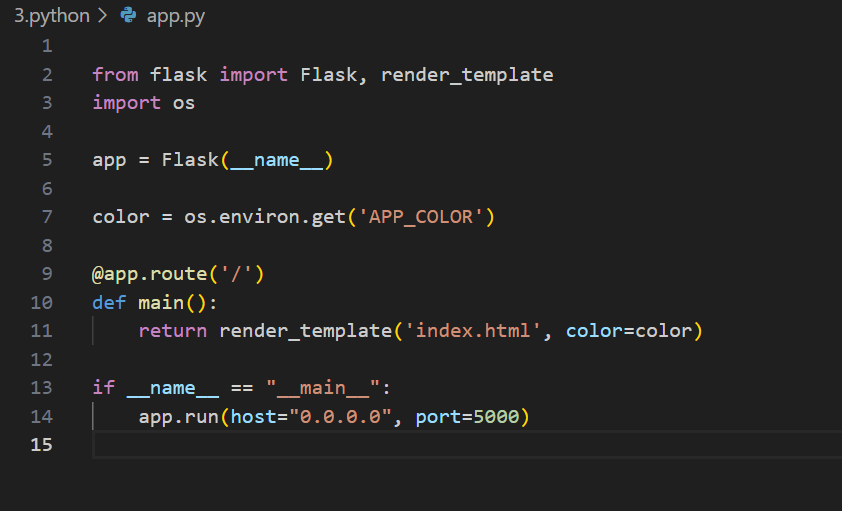This screenshot has height=511, width=842.
Task: Click 'os.environ.get' call
Action: (x=265, y=216)
